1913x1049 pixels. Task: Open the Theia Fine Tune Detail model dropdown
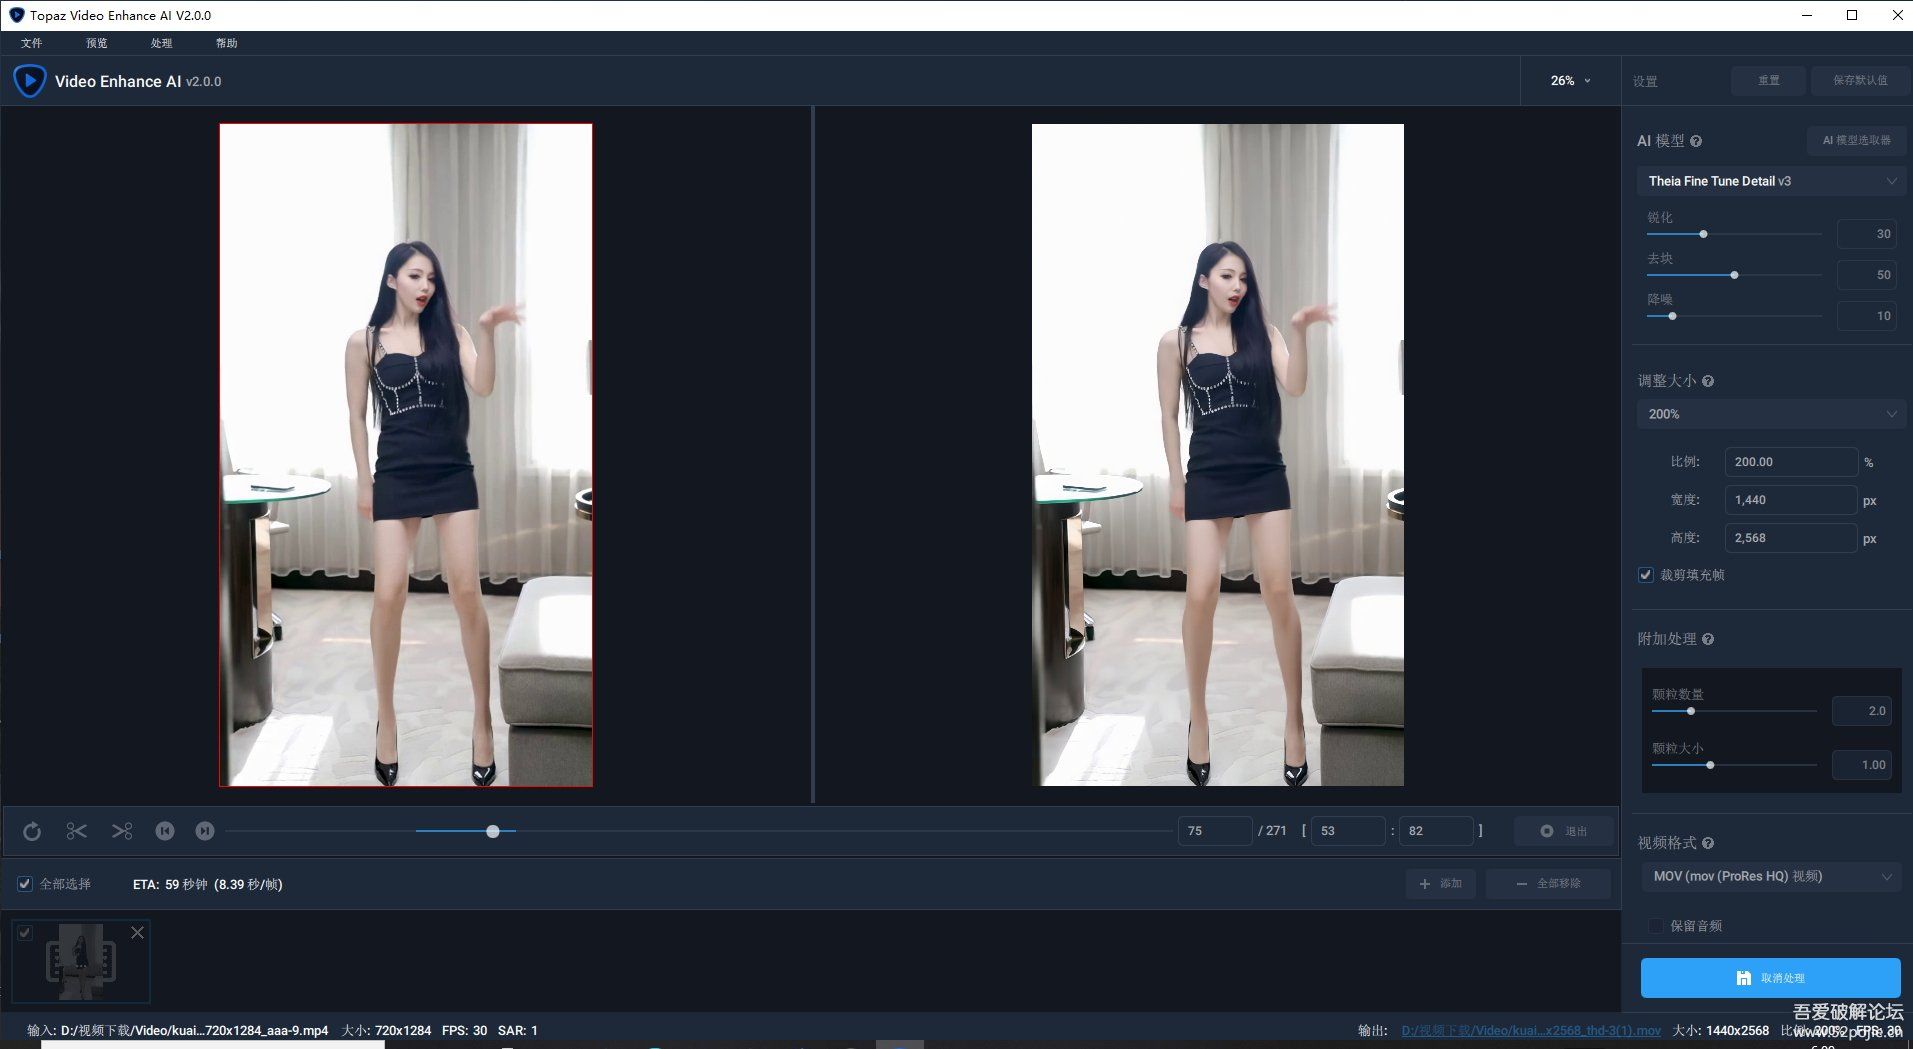point(1770,181)
